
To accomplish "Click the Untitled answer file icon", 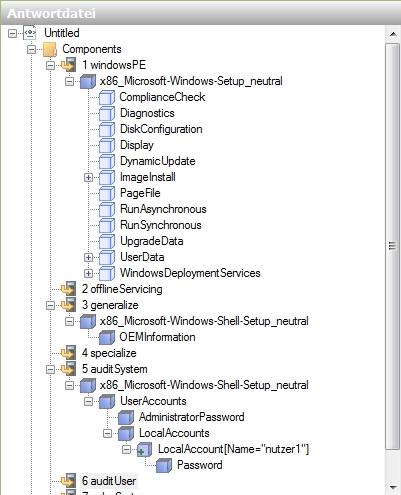I will [x=30, y=33].
